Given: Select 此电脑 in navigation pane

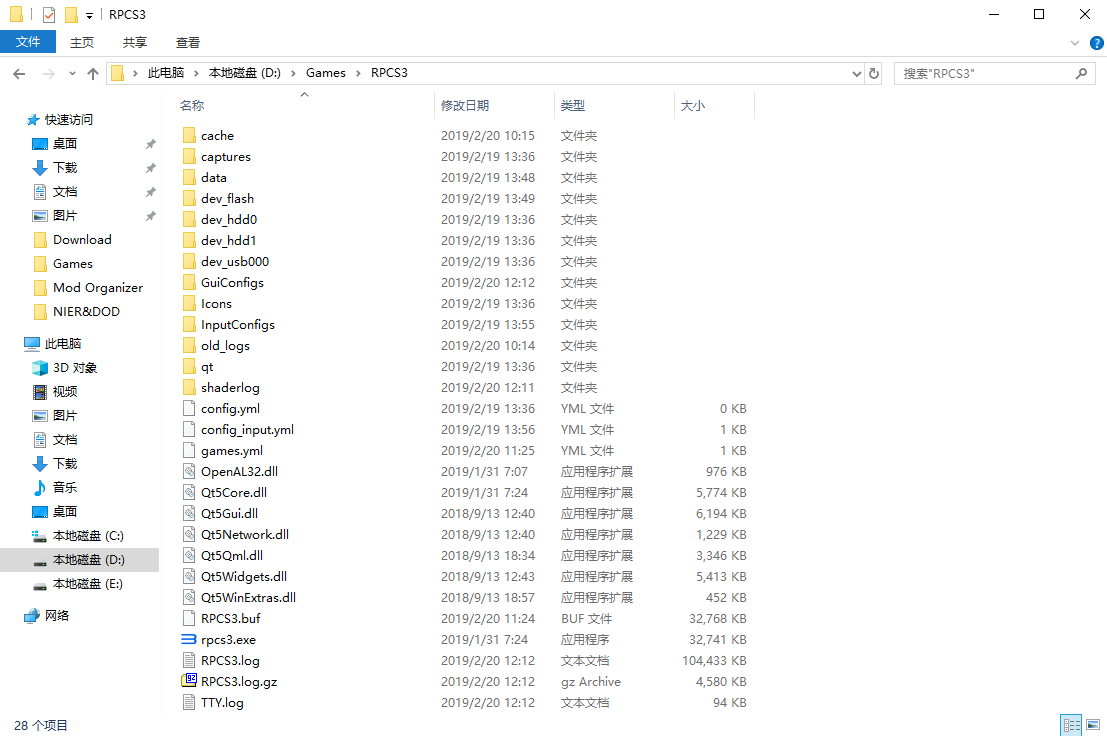Looking at the screenshot, I should click(63, 344).
